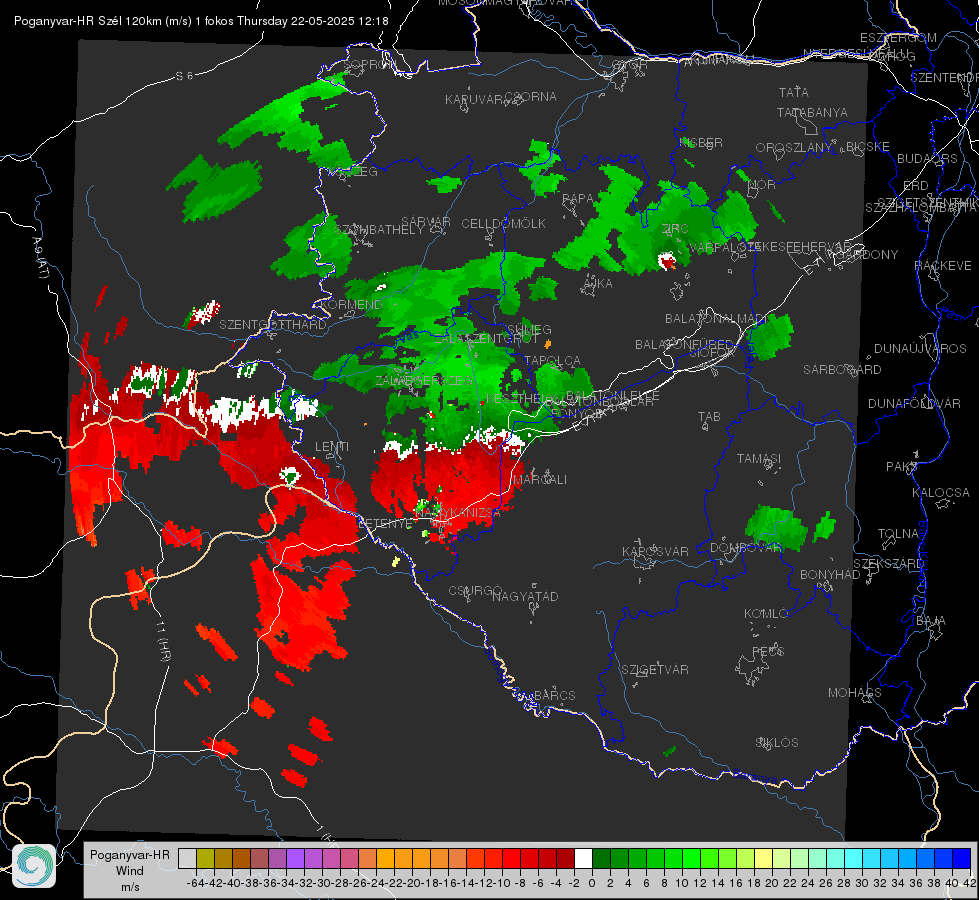Click the CSURGO city label

[x=475, y=591]
